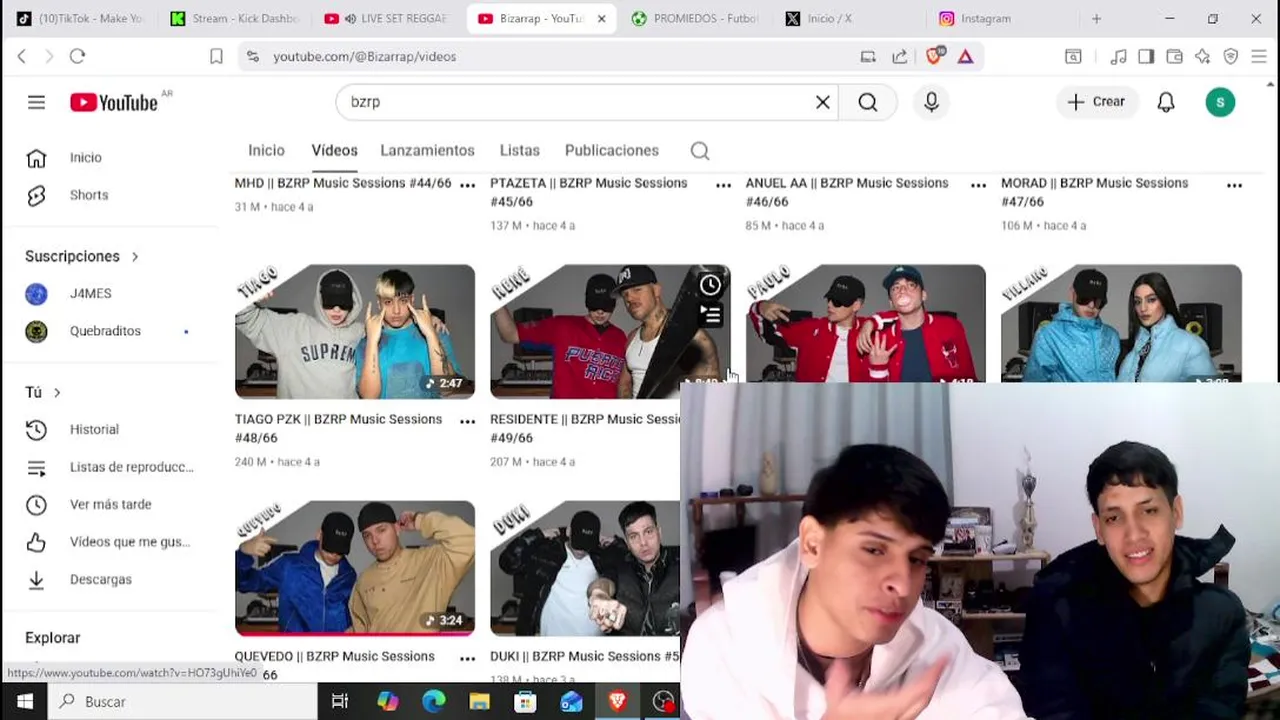The height and width of the screenshot is (720, 1280).
Task: Open Ver más tarde in sidebar
Action: coord(110,505)
